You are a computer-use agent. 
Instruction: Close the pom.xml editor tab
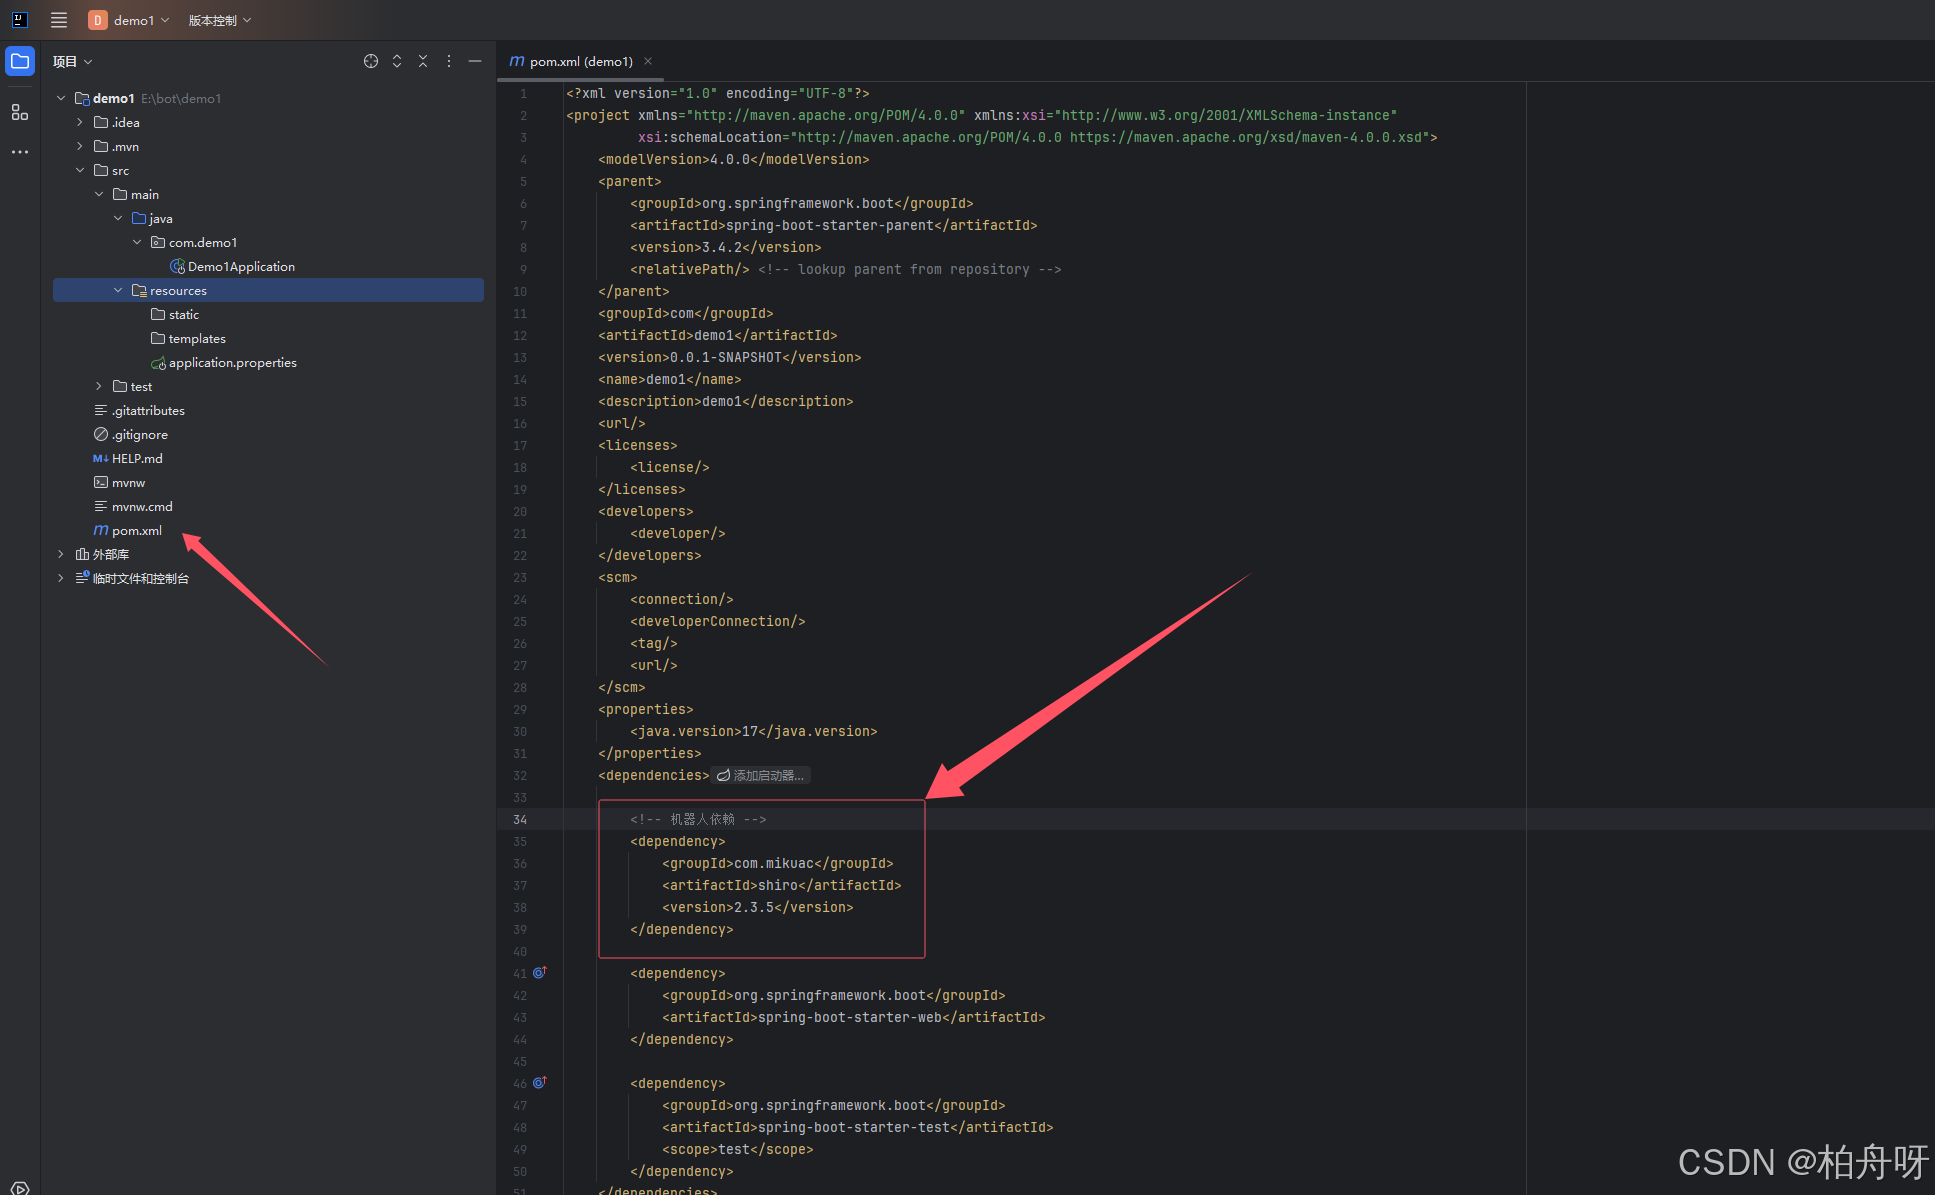click(648, 62)
